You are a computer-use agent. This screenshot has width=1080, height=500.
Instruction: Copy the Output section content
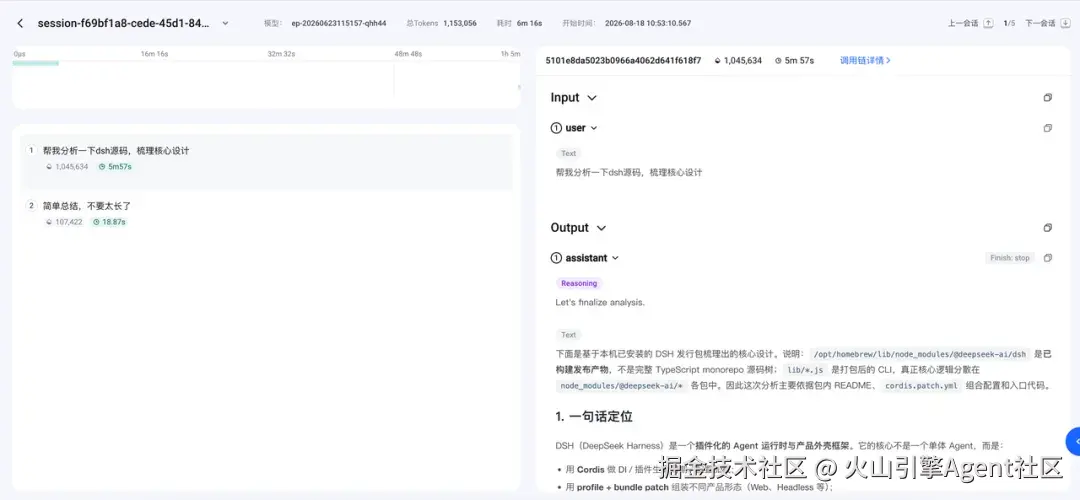1048,228
